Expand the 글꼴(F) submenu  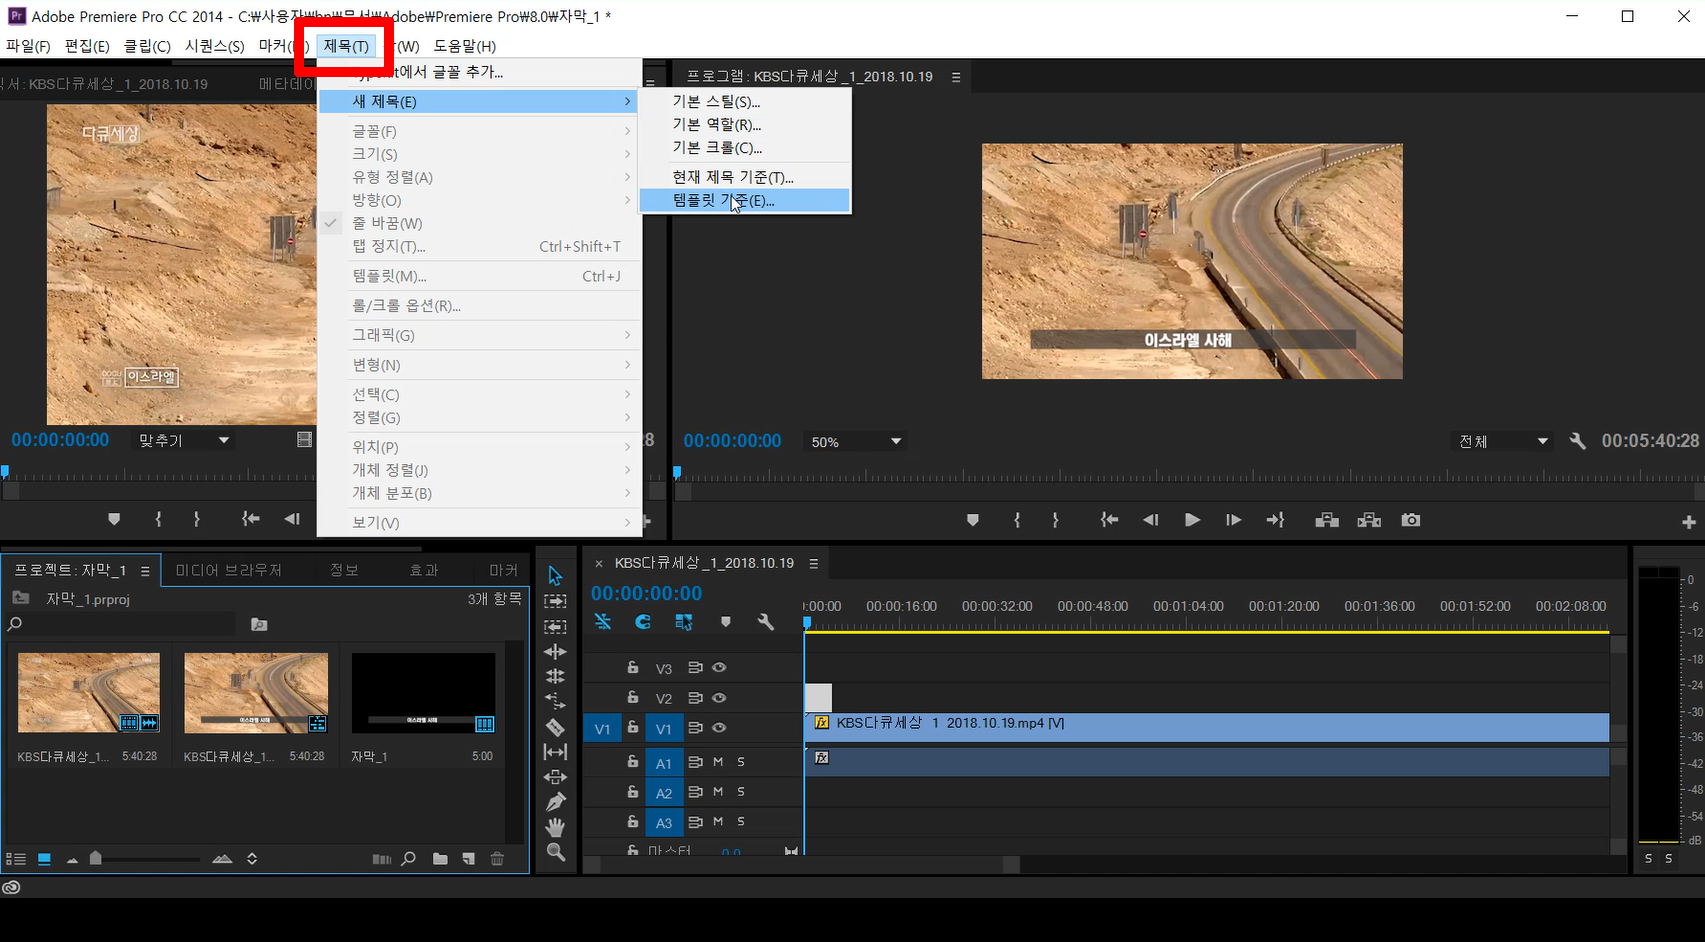point(480,131)
